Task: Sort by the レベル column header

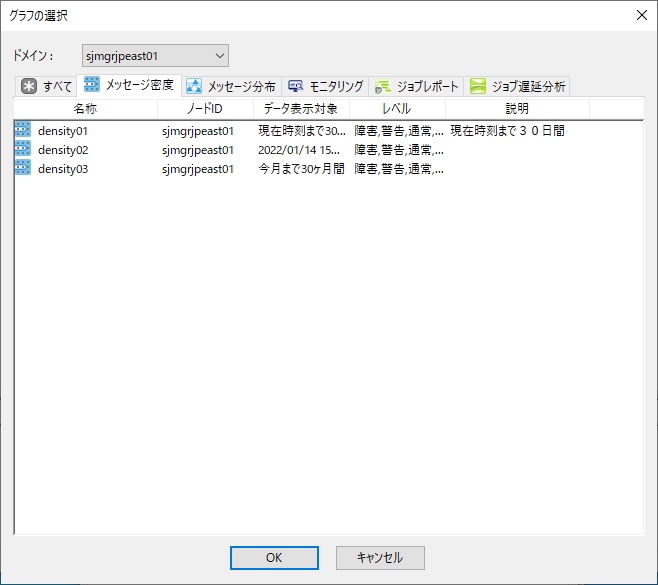Action: click(397, 109)
